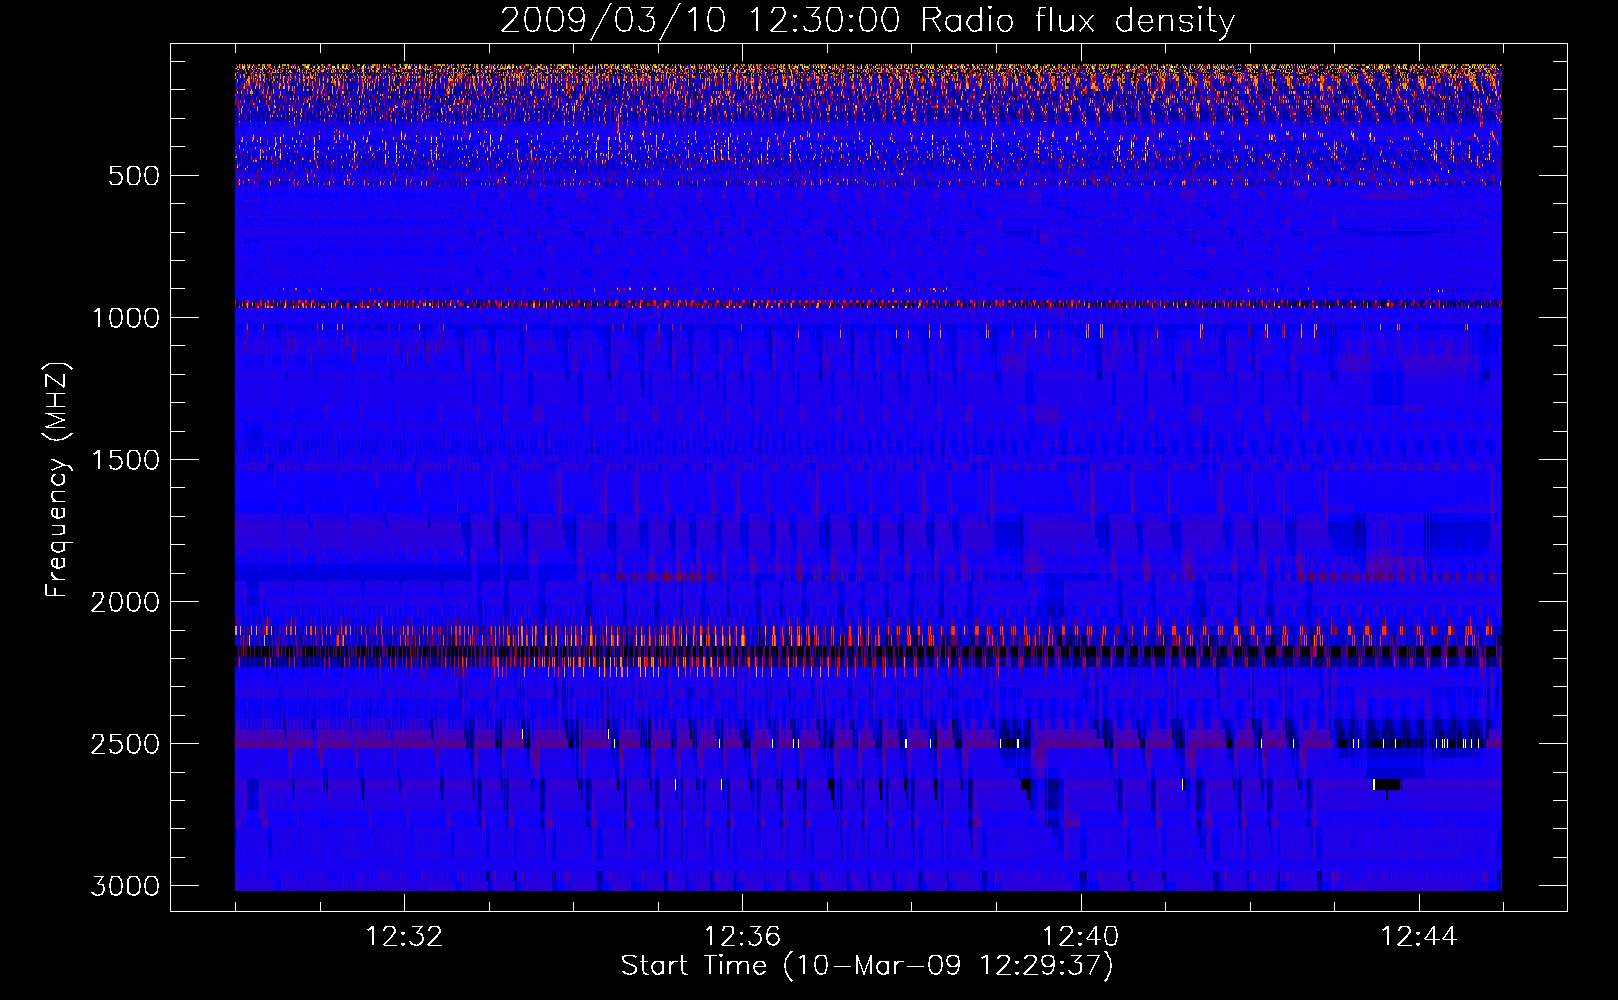Image resolution: width=1618 pixels, height=1000 pixels.
Task: Click the "Frequency (MHZ)" y-axis label
Action: pos(57,480)
